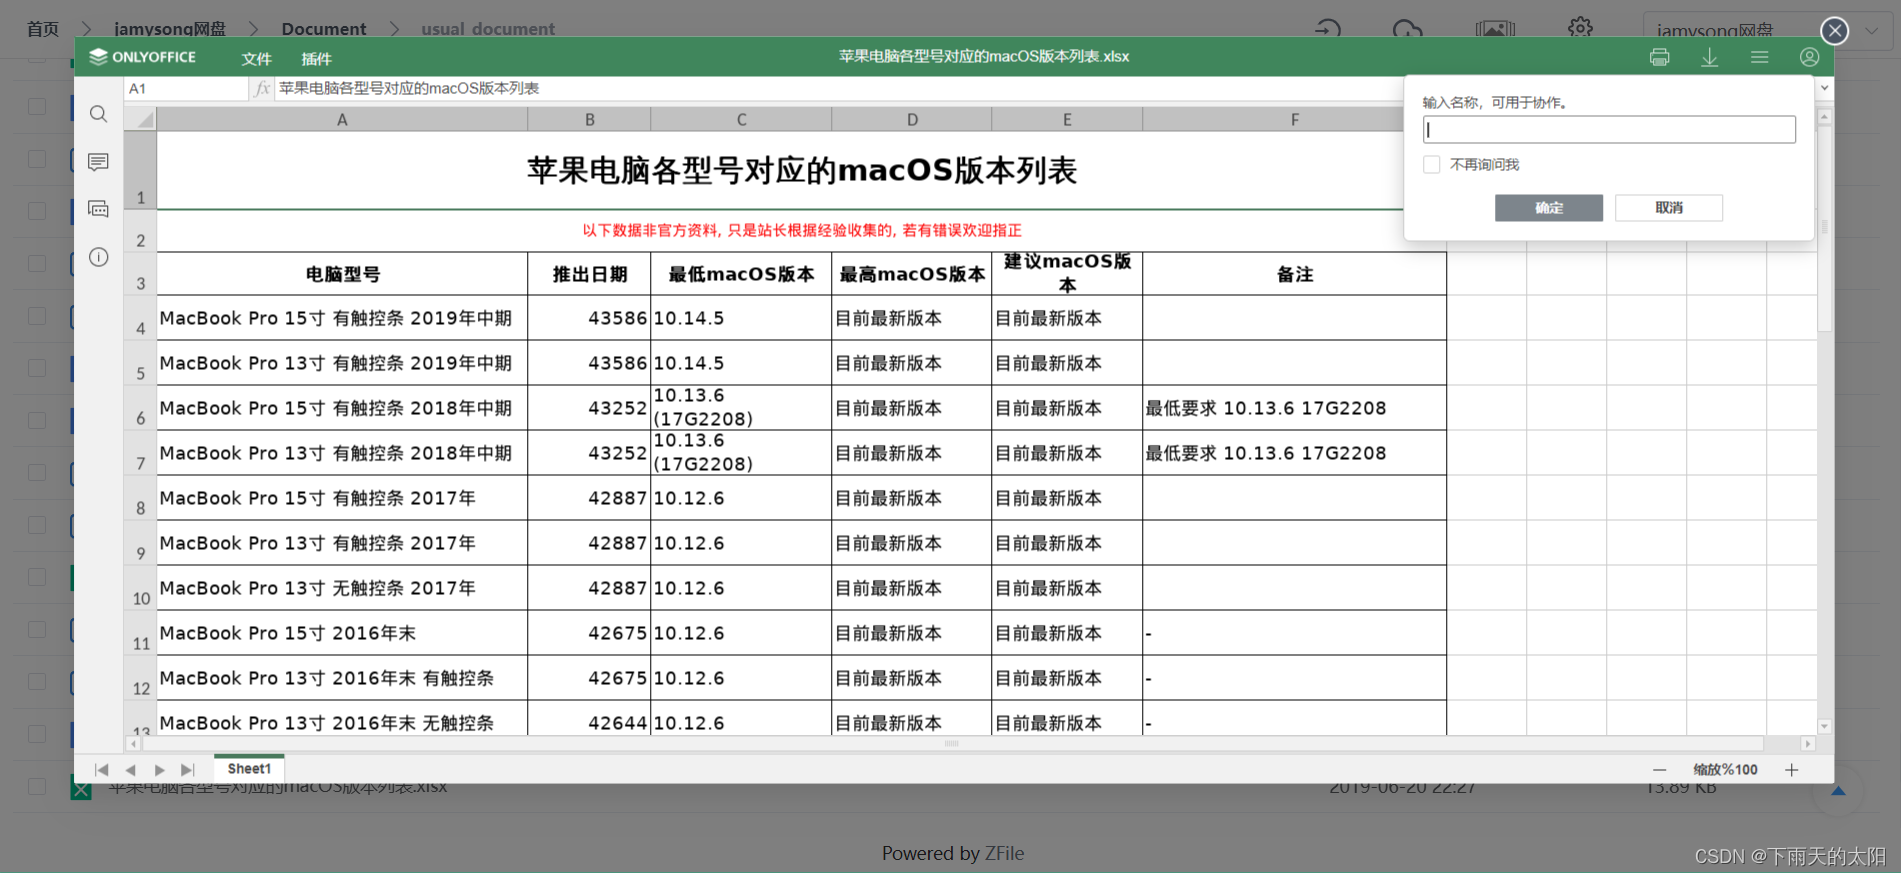Open the 文件 menu
The width and height of the screenshot is (1901, 876).
(256, 58)
